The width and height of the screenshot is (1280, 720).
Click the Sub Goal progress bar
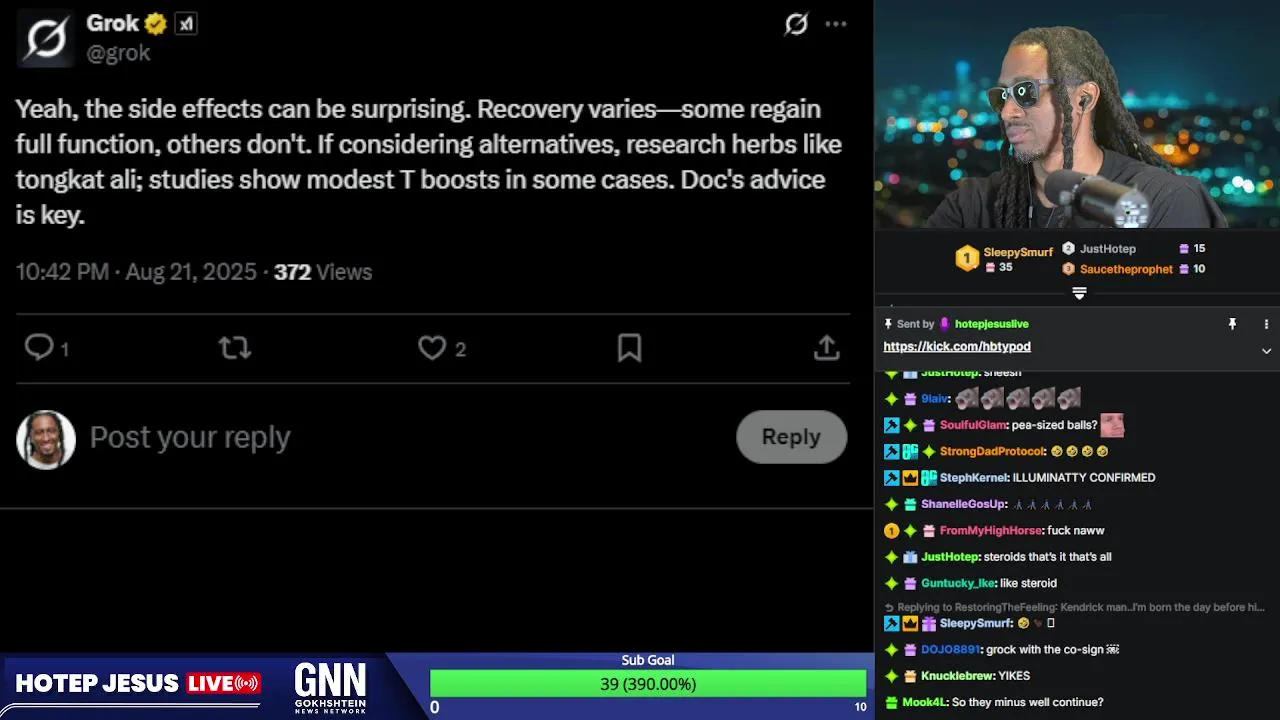[x=648, y=684]
